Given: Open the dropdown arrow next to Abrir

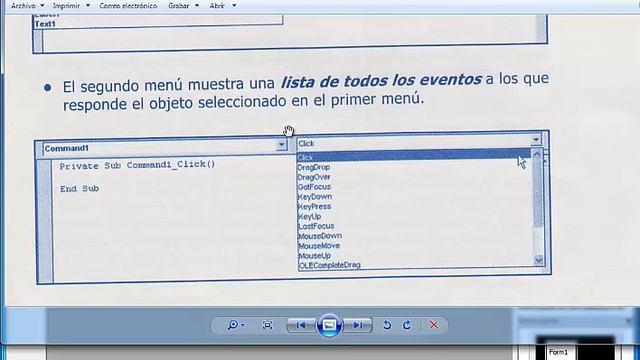Looking at the screenshot, I should [x=234, y=6].
